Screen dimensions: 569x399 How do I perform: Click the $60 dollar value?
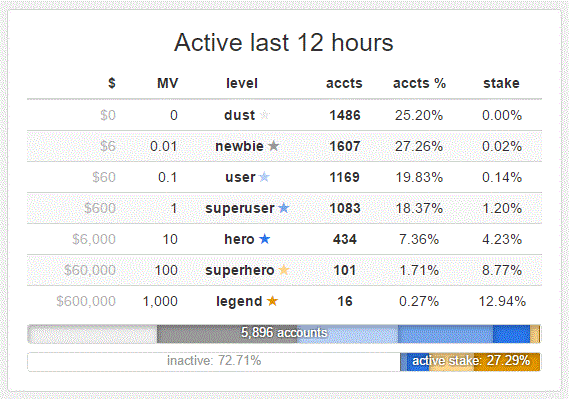[x=104, y=177]
